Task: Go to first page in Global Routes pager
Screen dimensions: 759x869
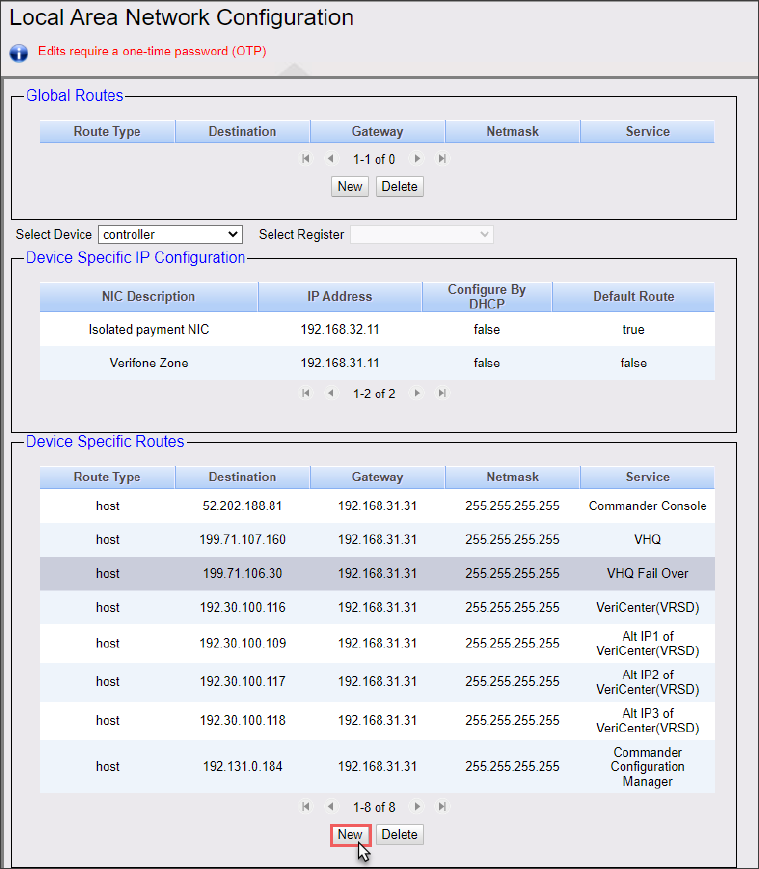Action: [306, 159]
